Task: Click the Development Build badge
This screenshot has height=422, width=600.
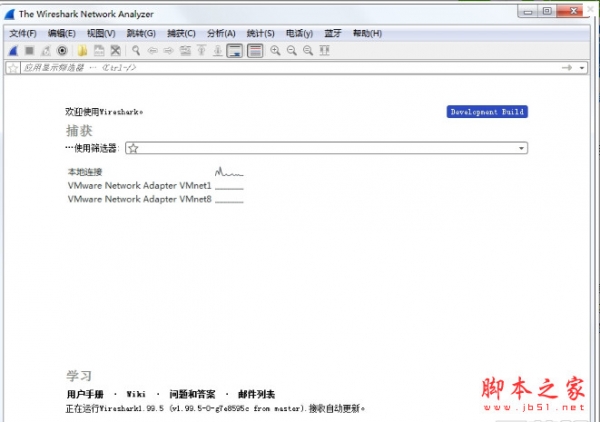Action: pyautogui.click(x=487, y=112)
